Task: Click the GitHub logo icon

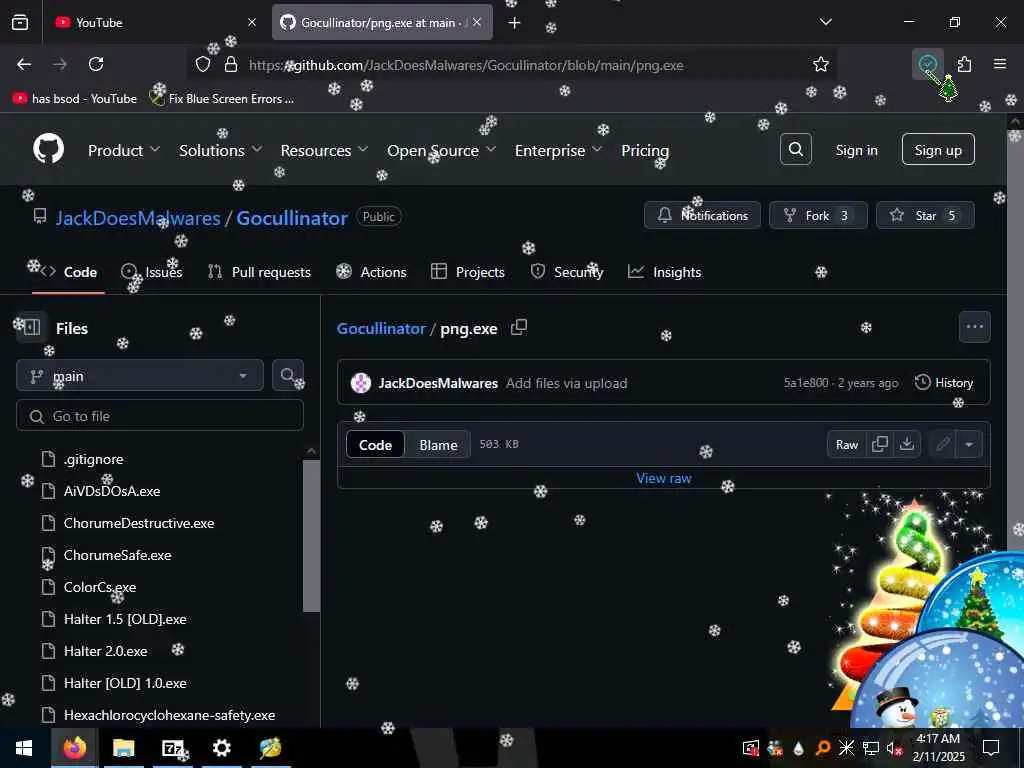Action: pyautogui.click(x=49, y=150)
